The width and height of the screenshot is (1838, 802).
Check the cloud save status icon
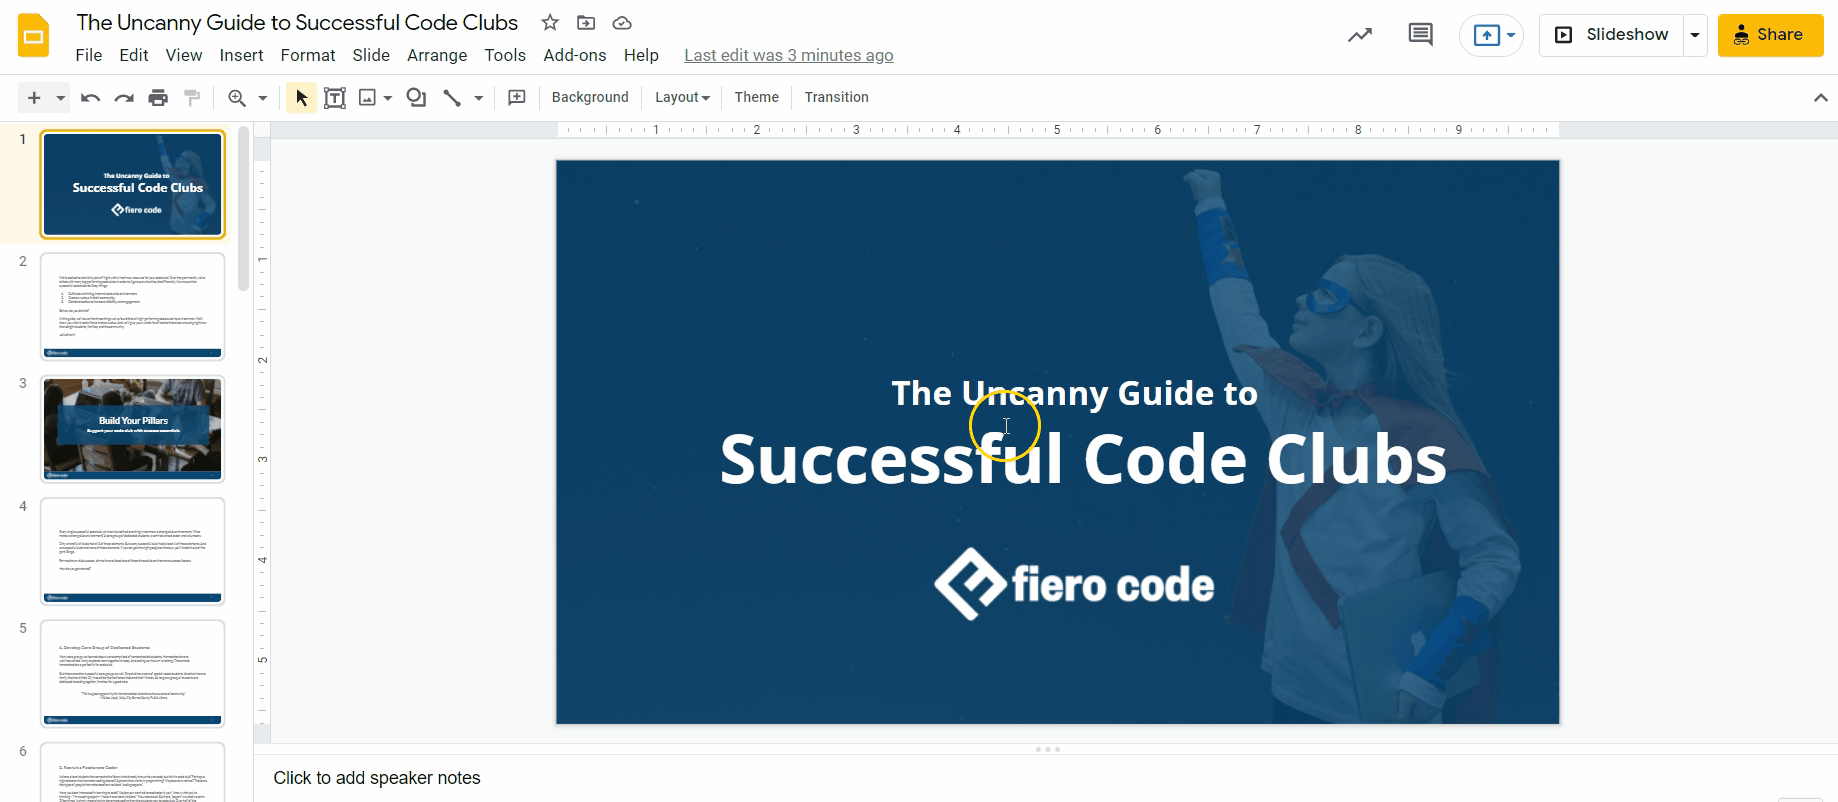(622, 22)
